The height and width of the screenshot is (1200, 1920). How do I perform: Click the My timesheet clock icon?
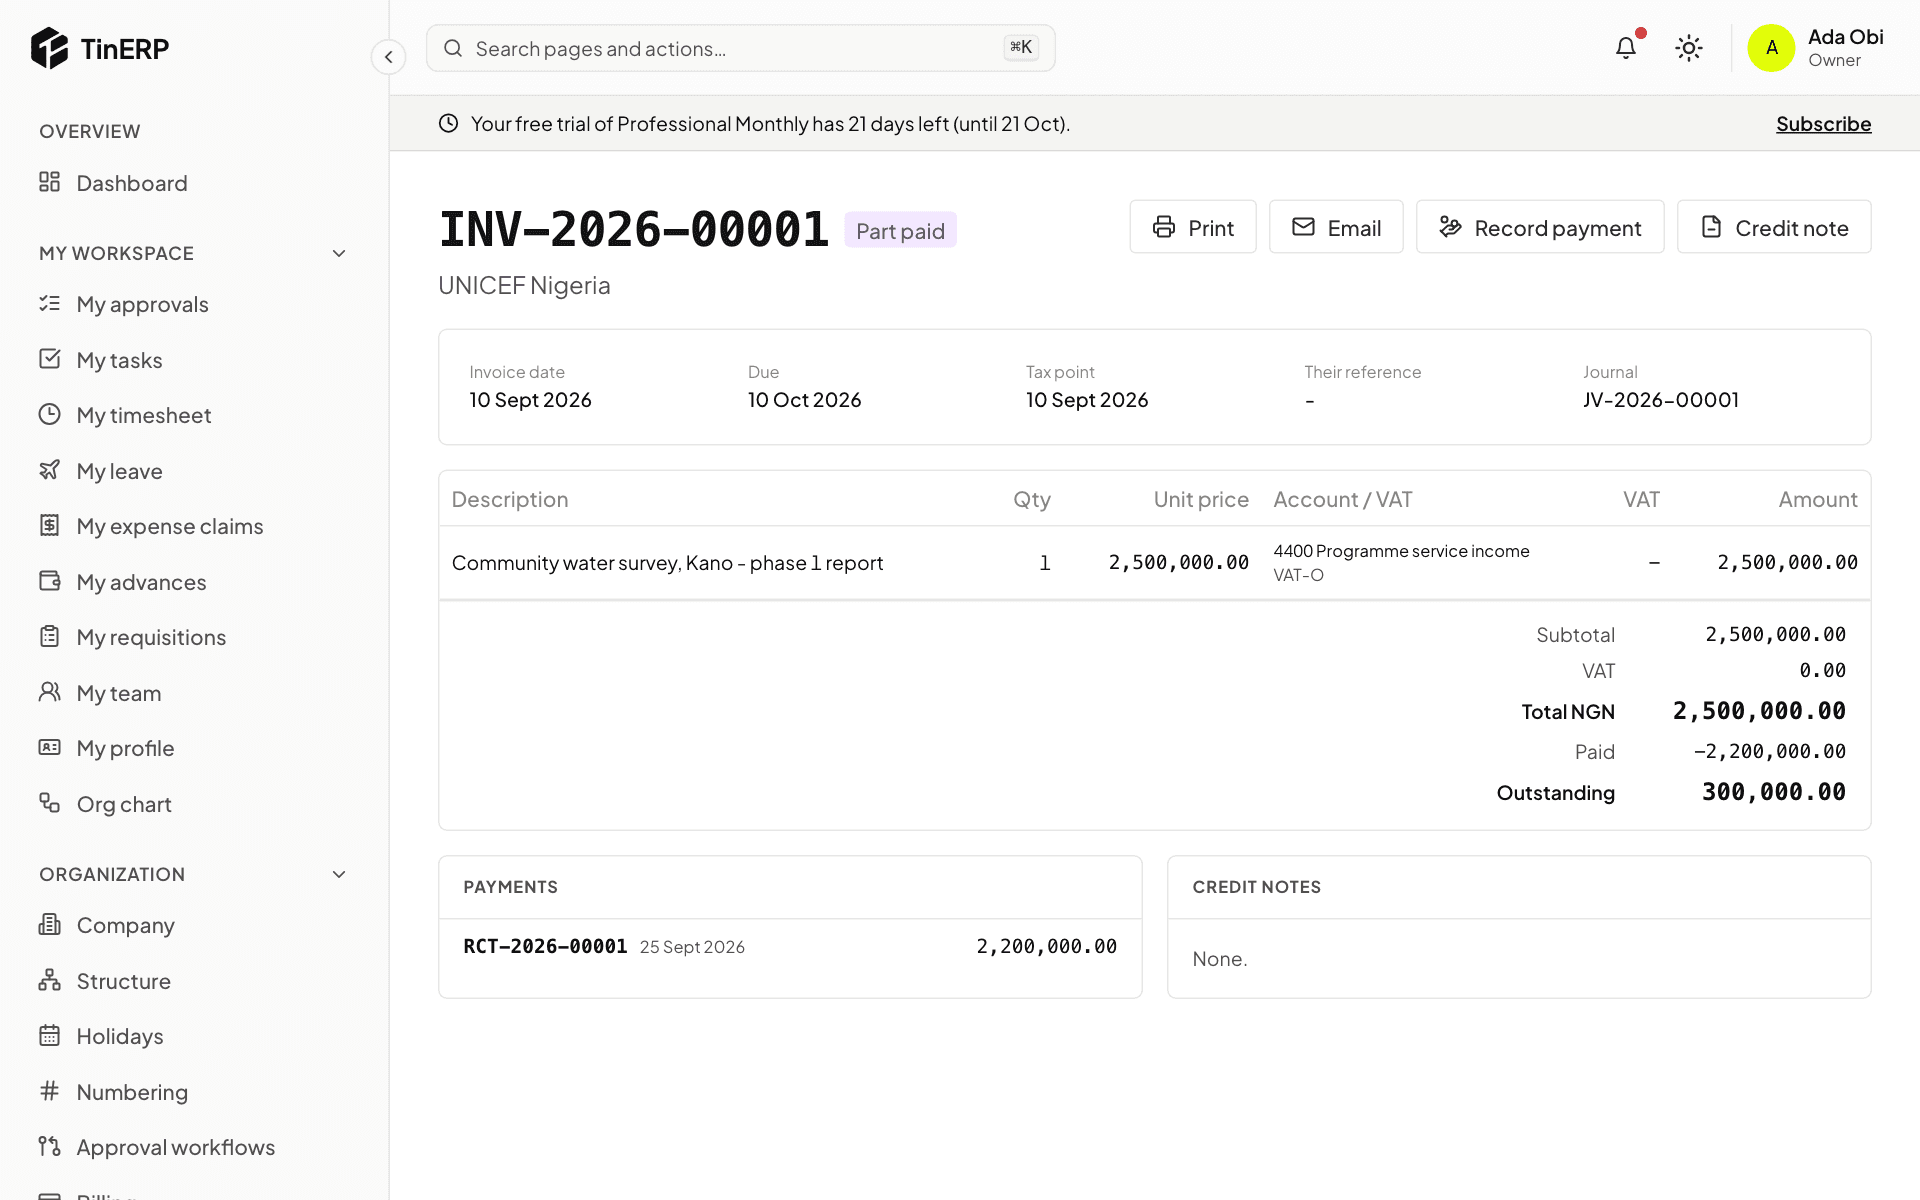click(49, 414)
